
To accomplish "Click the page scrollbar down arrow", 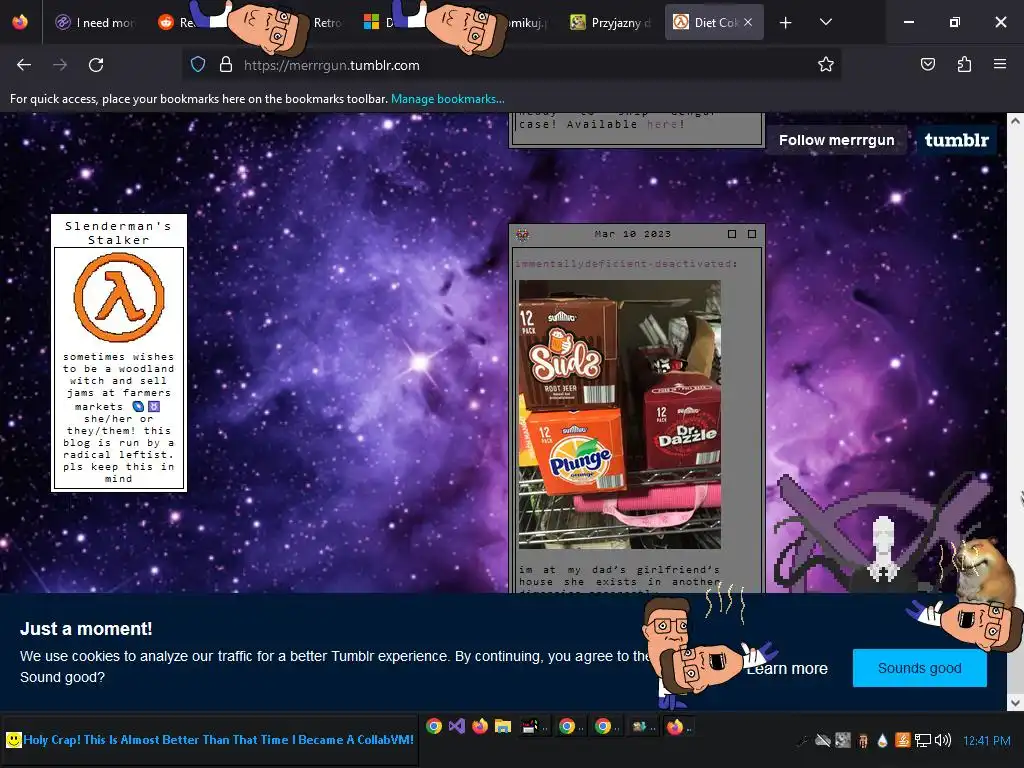I will (x=1015, y=703).
